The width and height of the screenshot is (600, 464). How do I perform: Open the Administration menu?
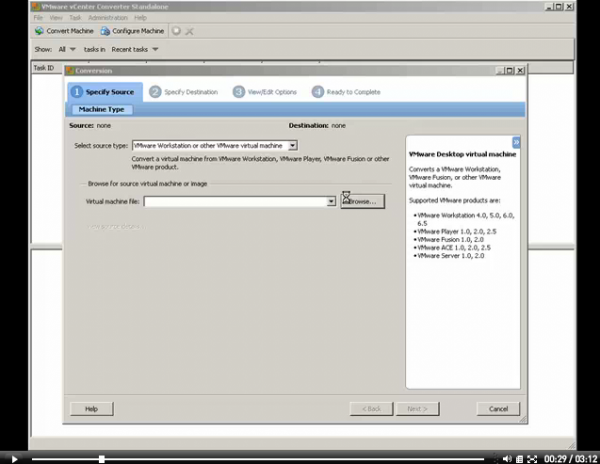(x=107, y=18)
